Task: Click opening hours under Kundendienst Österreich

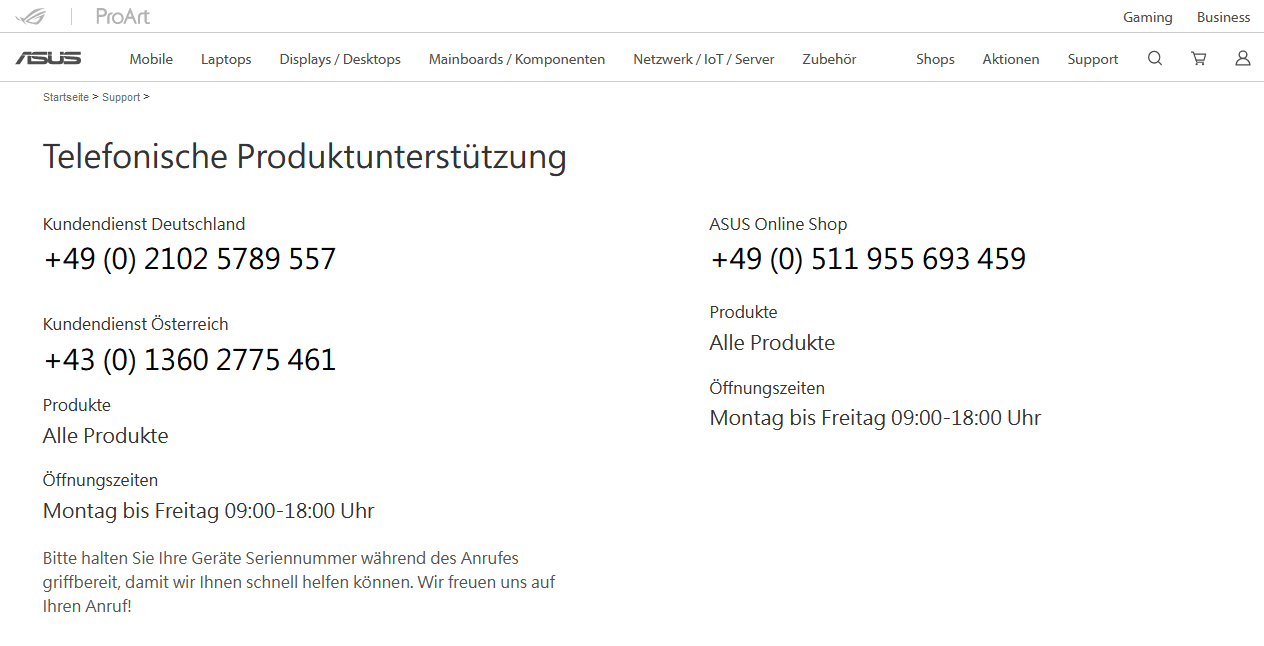Action: (209, 511)
